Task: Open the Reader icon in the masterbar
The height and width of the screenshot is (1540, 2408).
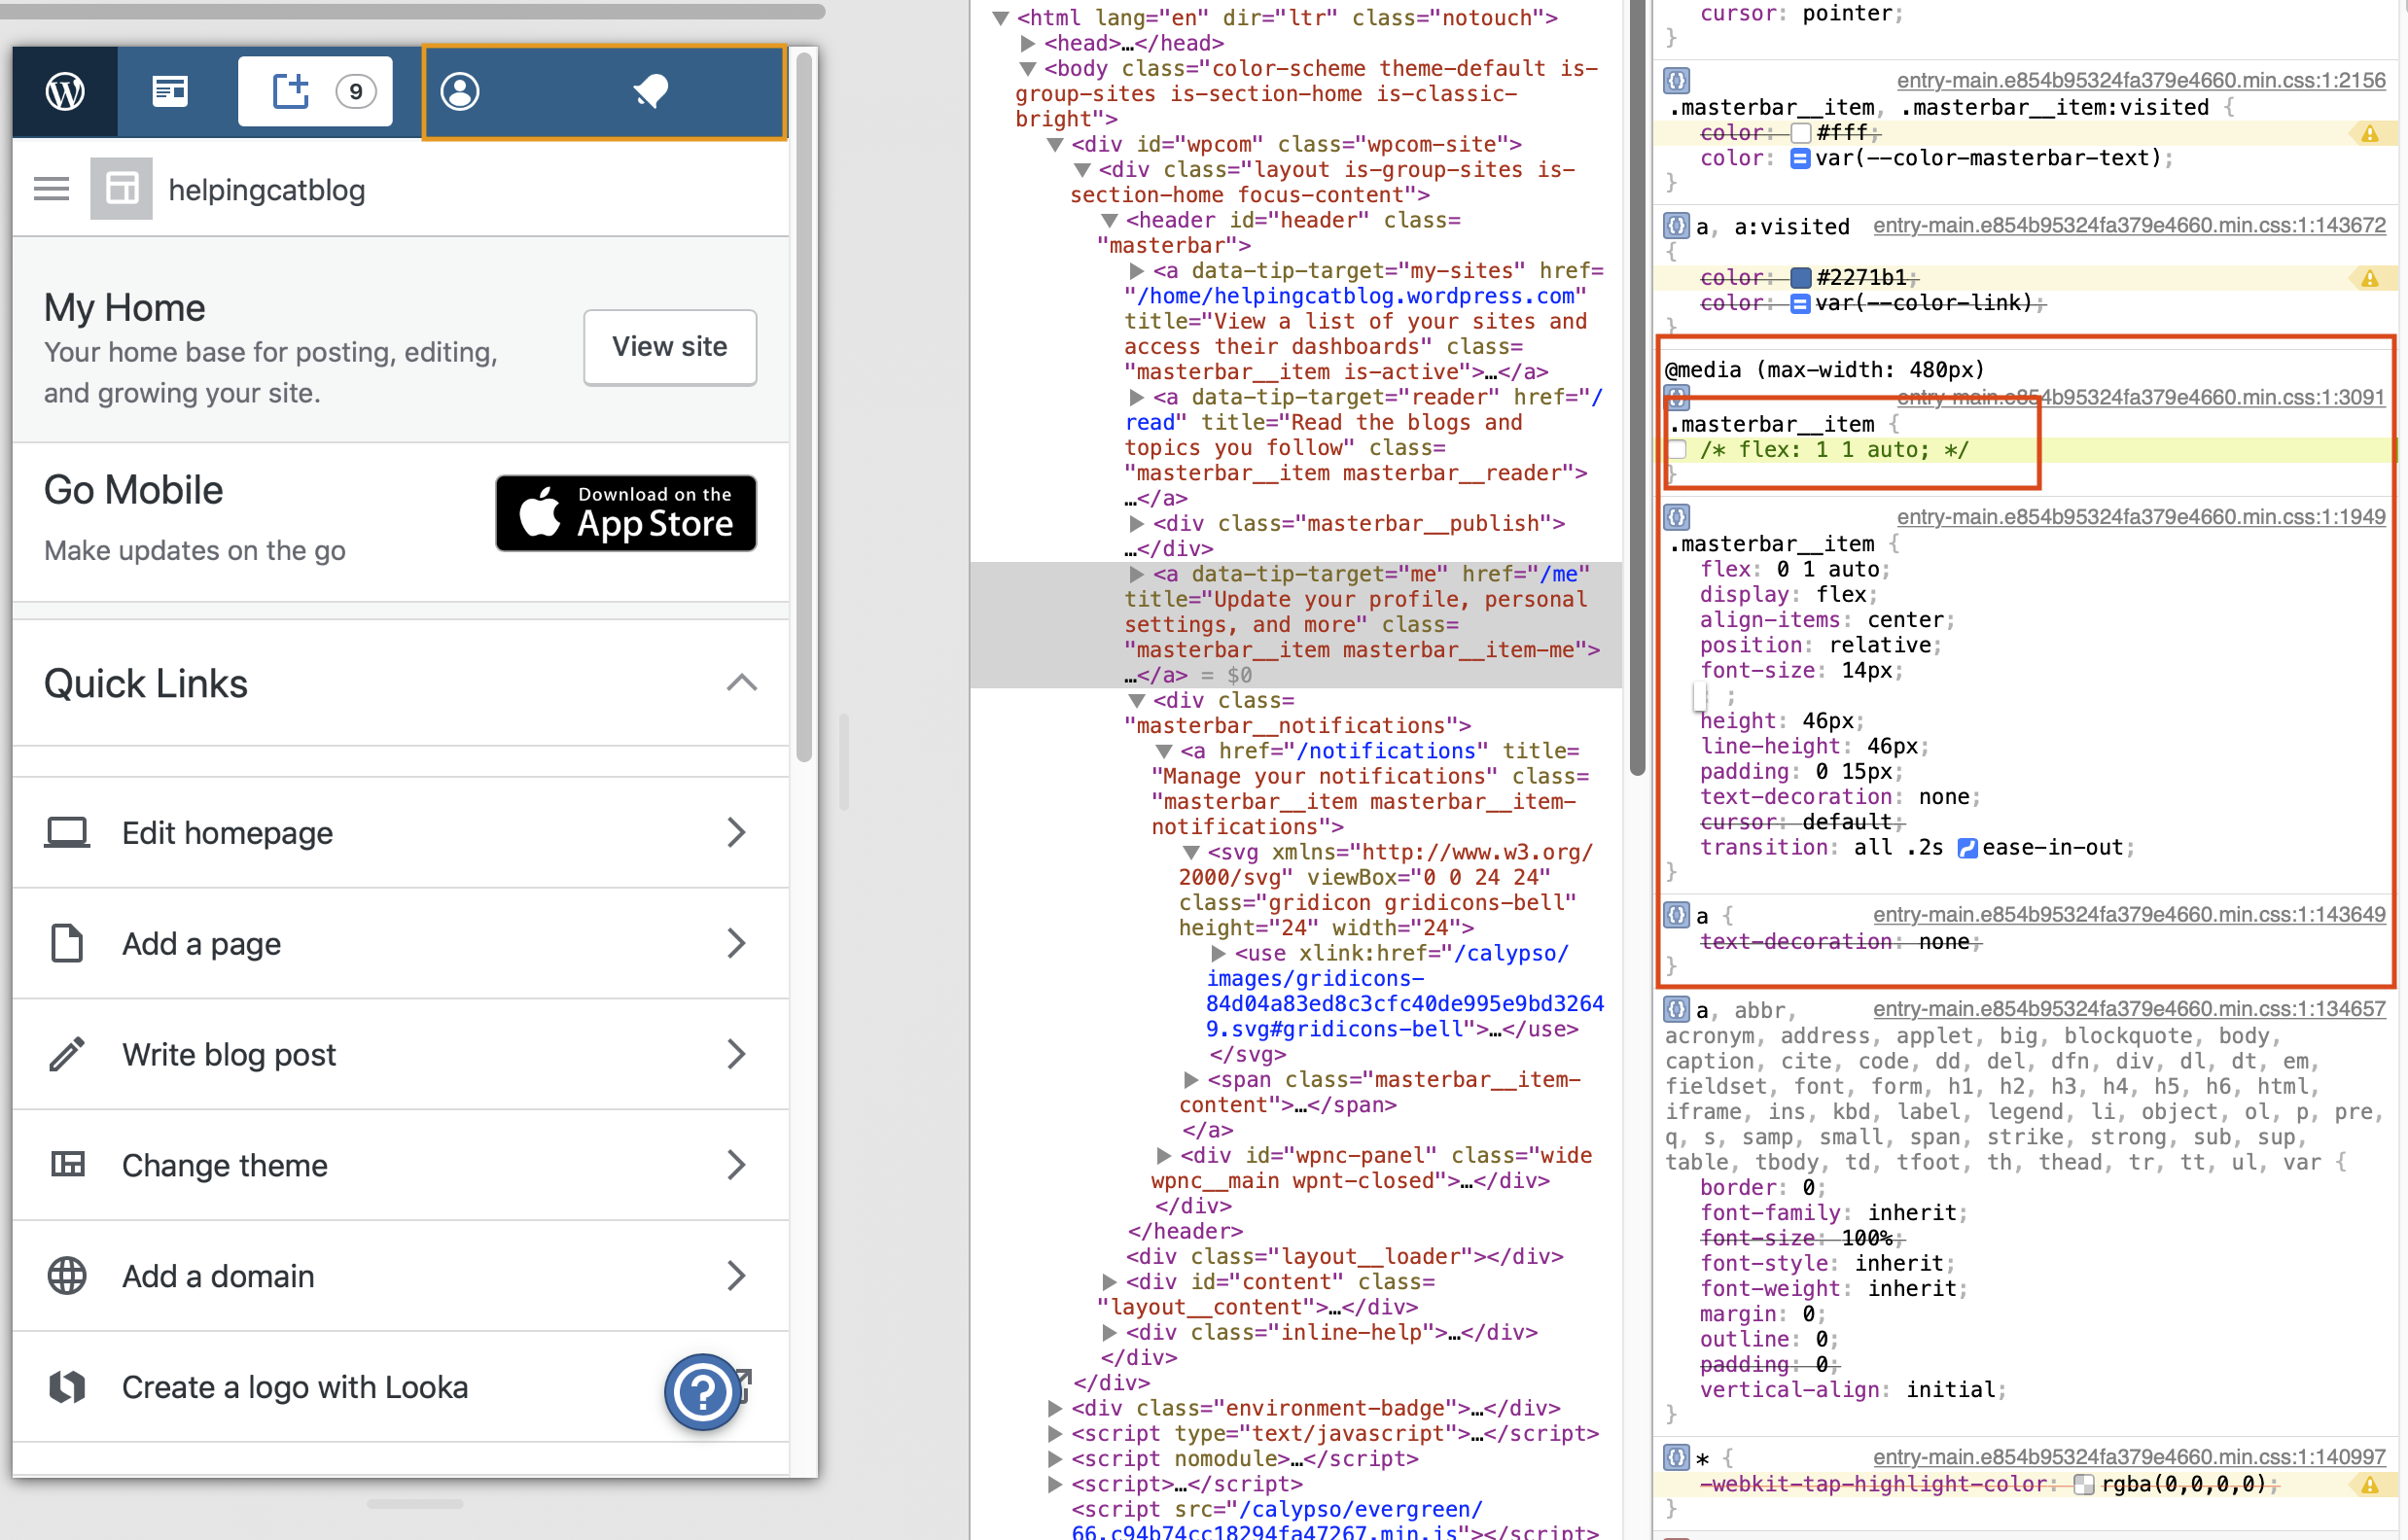Action: [x=170, y=91]
